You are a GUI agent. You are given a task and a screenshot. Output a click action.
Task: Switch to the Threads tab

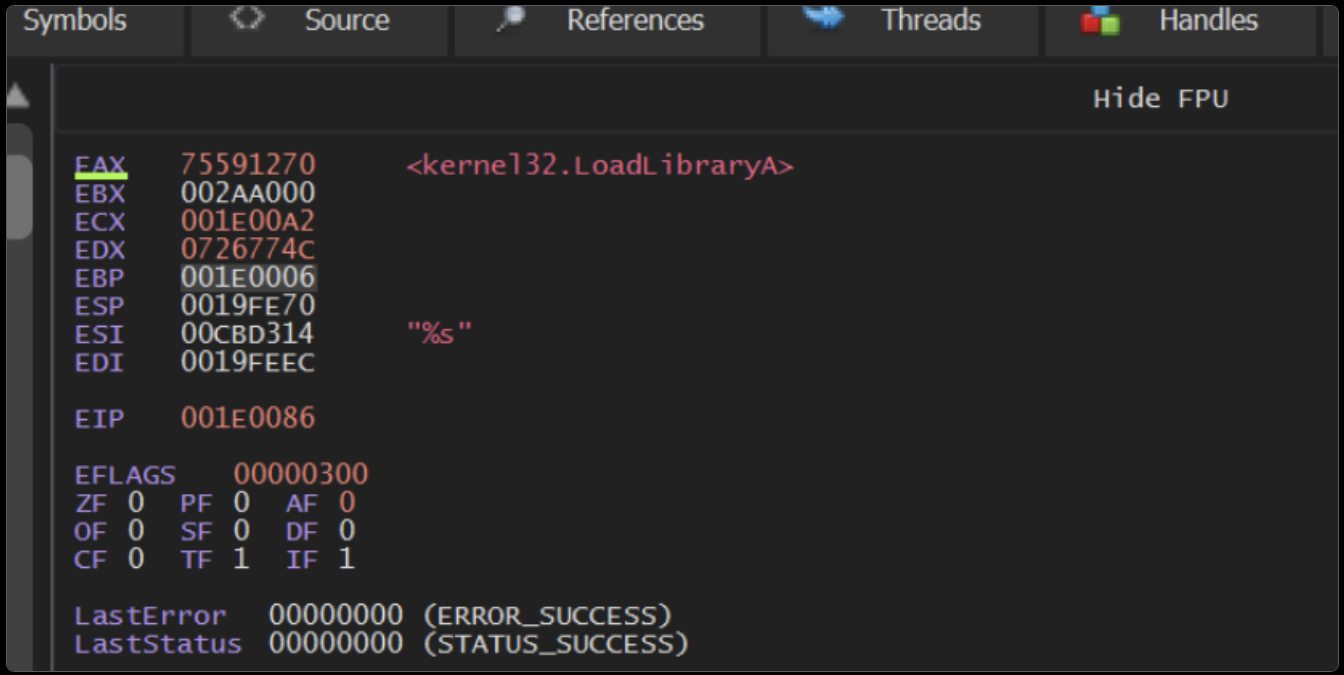tap(930, 21)
